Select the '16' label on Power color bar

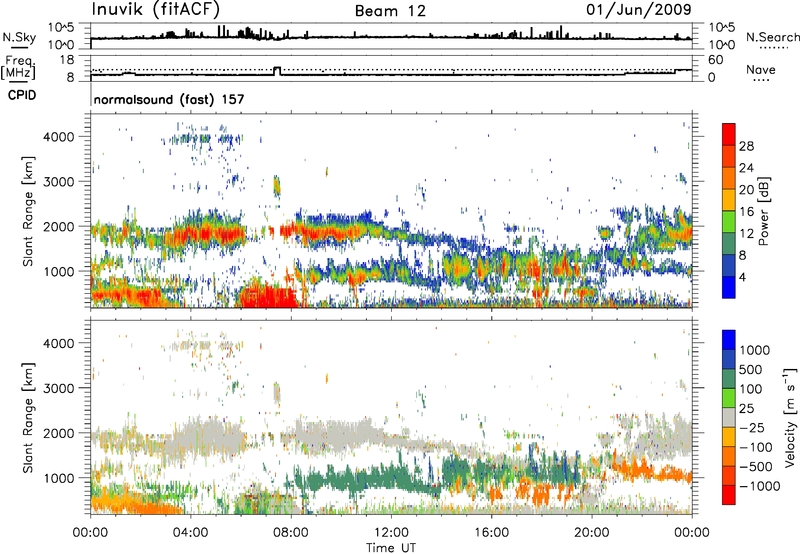click(x=746, y=212)
